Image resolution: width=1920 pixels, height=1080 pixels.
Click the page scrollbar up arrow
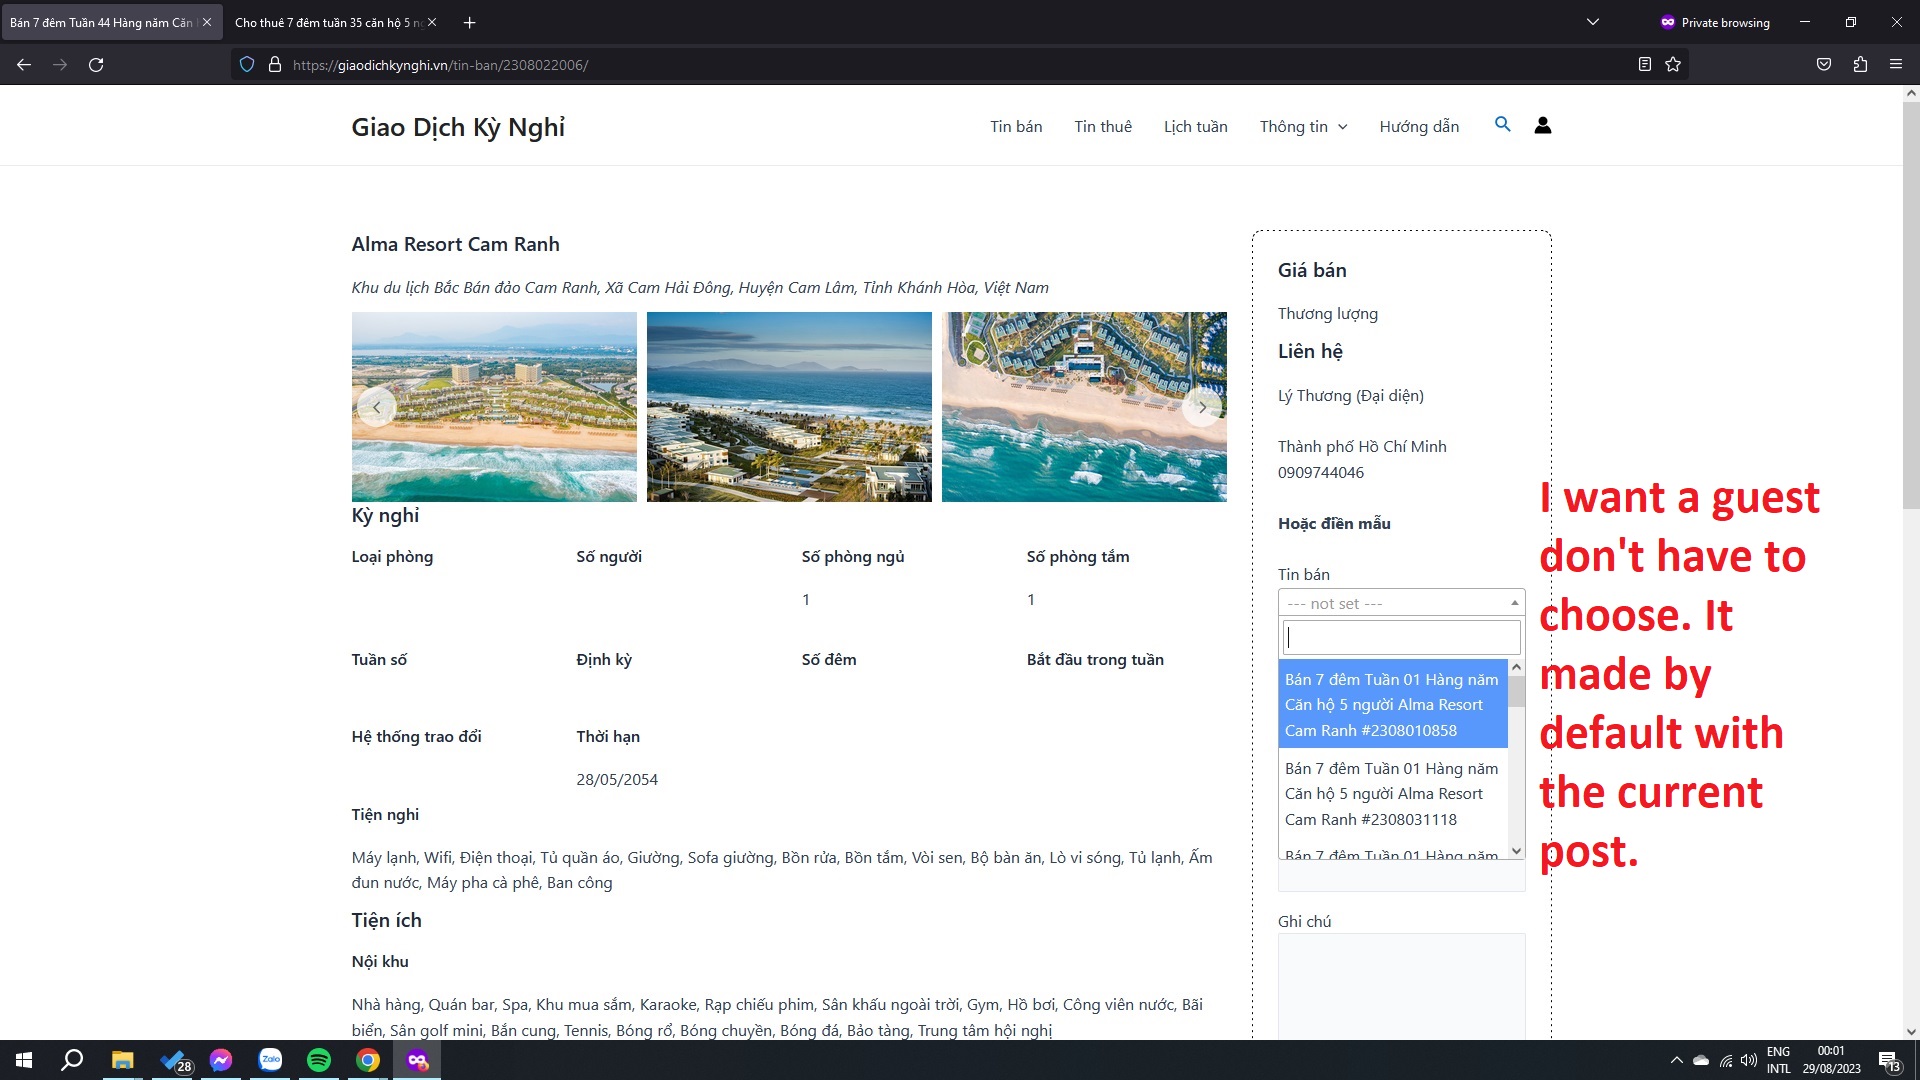coord(1911,93)
